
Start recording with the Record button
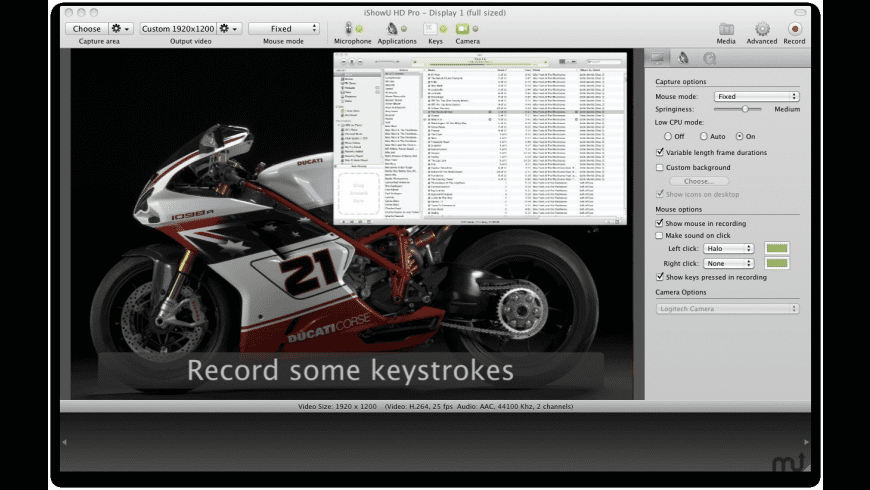(795, 28)
